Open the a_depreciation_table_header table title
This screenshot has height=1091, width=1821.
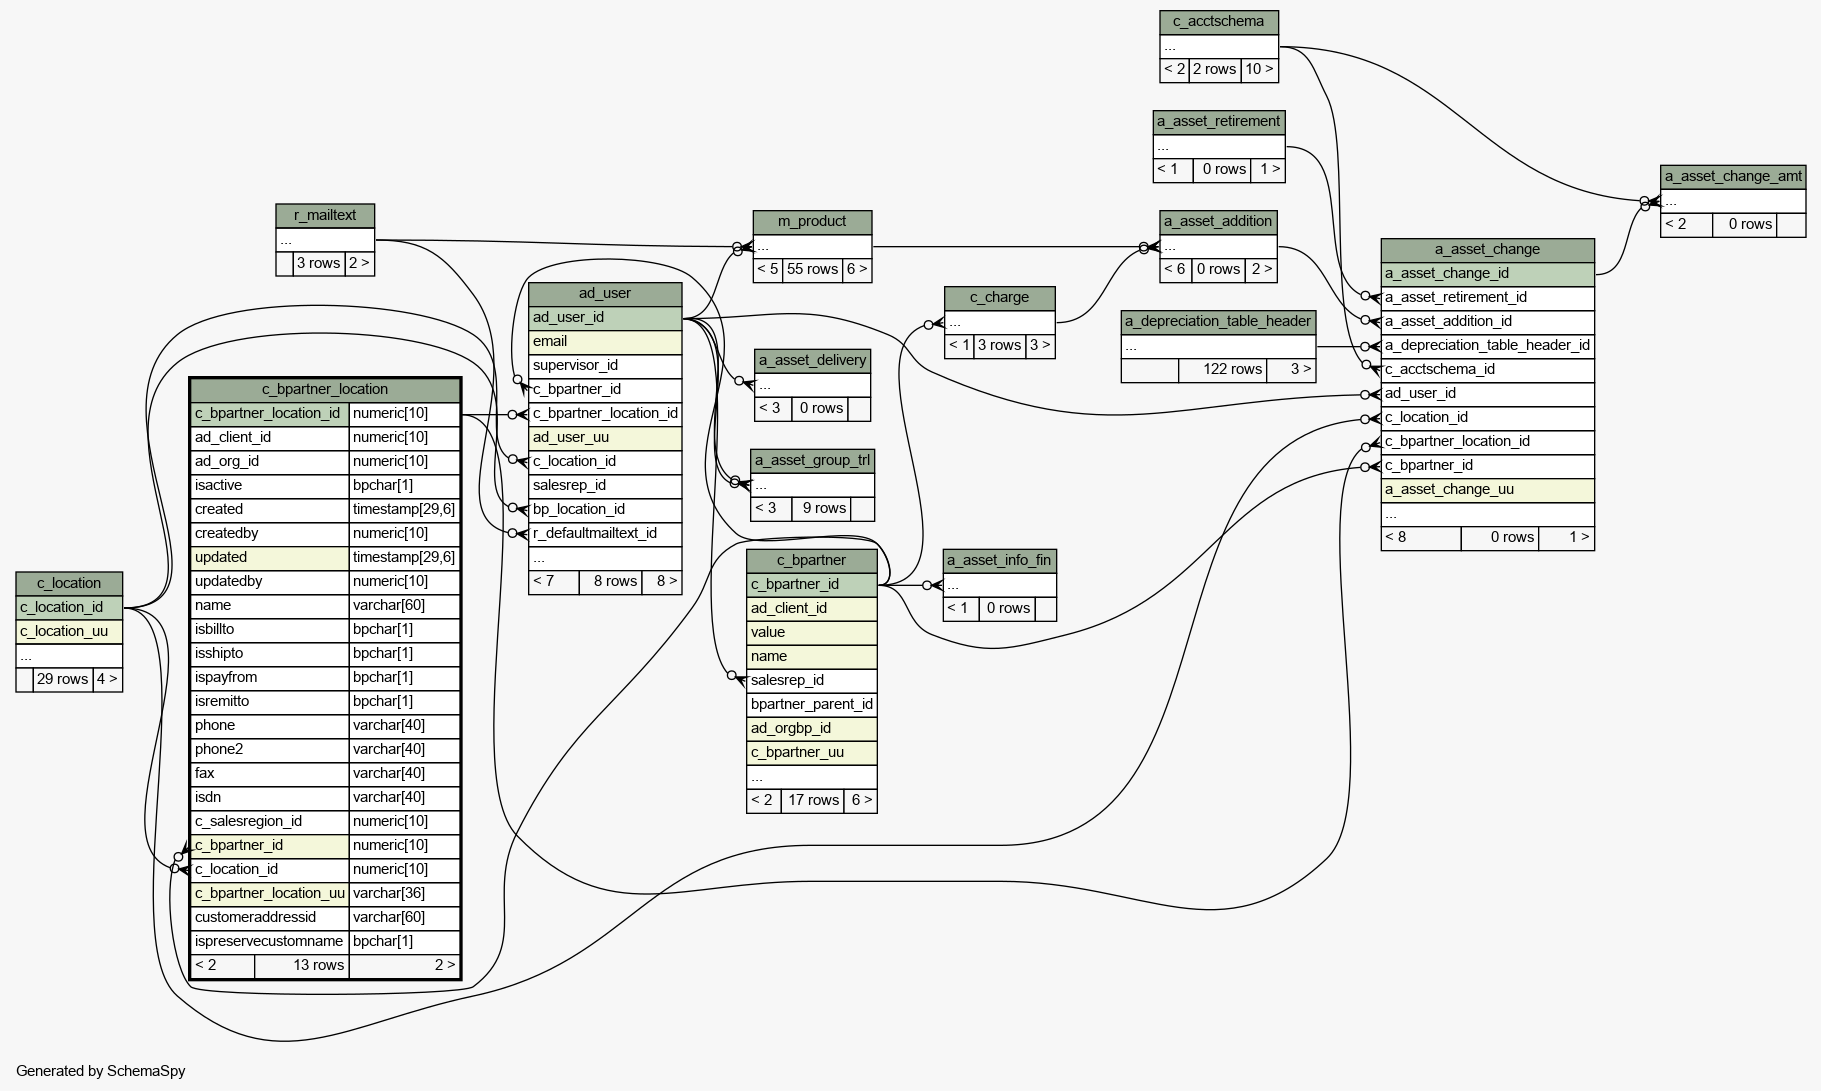click(x=1218, y=322)
